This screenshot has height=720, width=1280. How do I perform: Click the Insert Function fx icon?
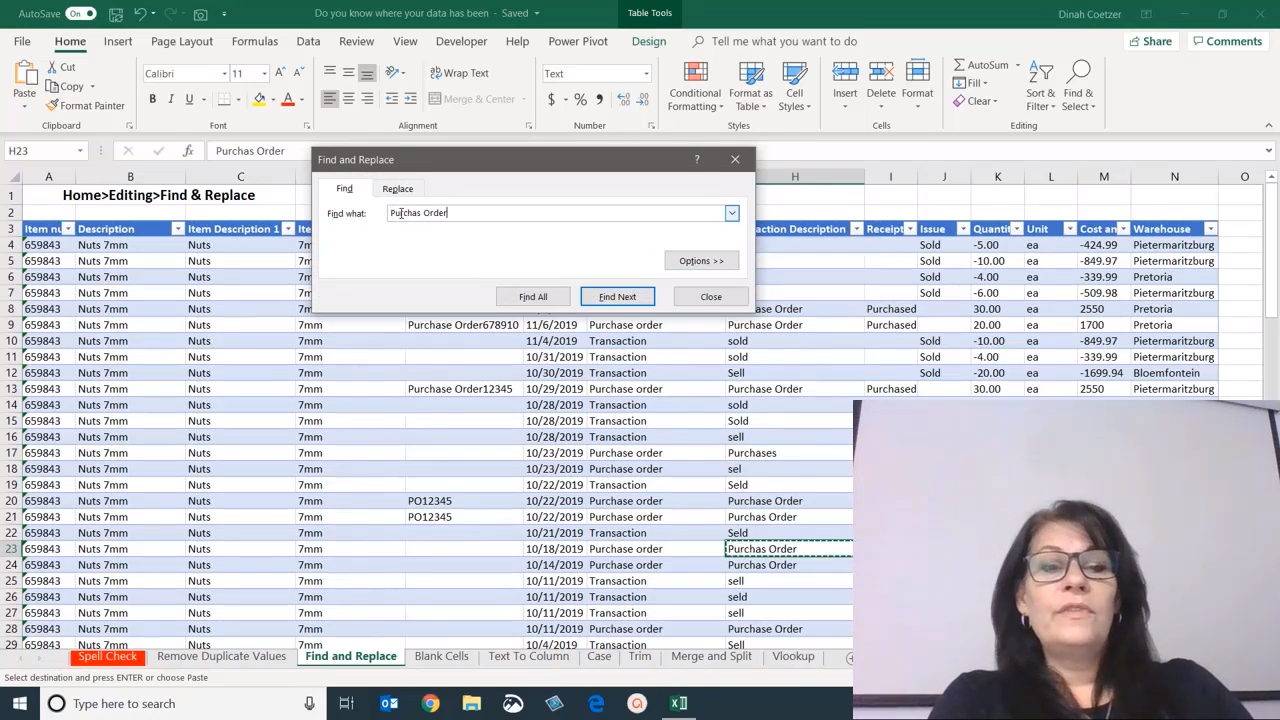188,151
